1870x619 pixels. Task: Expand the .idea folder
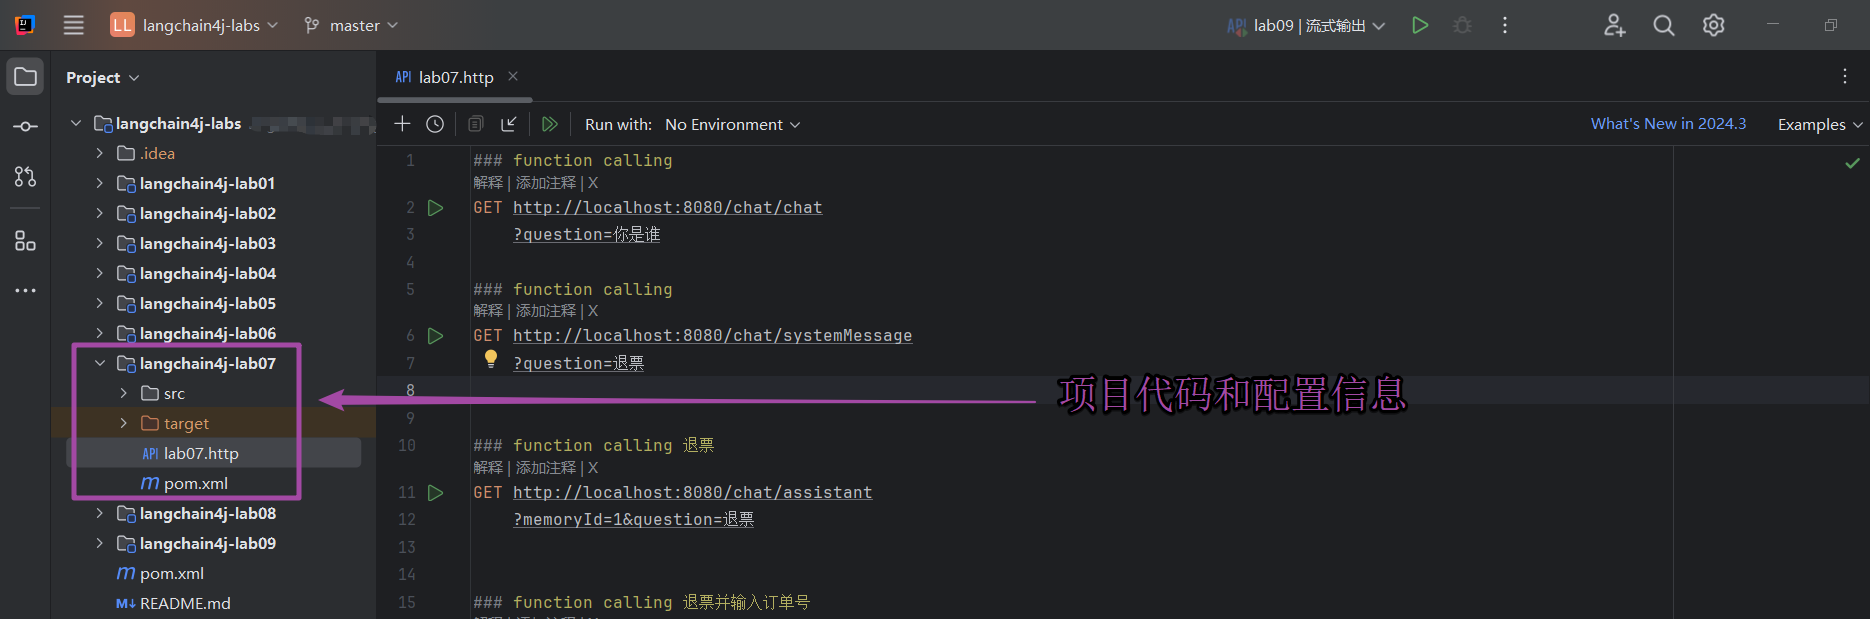tap(100, 153)
